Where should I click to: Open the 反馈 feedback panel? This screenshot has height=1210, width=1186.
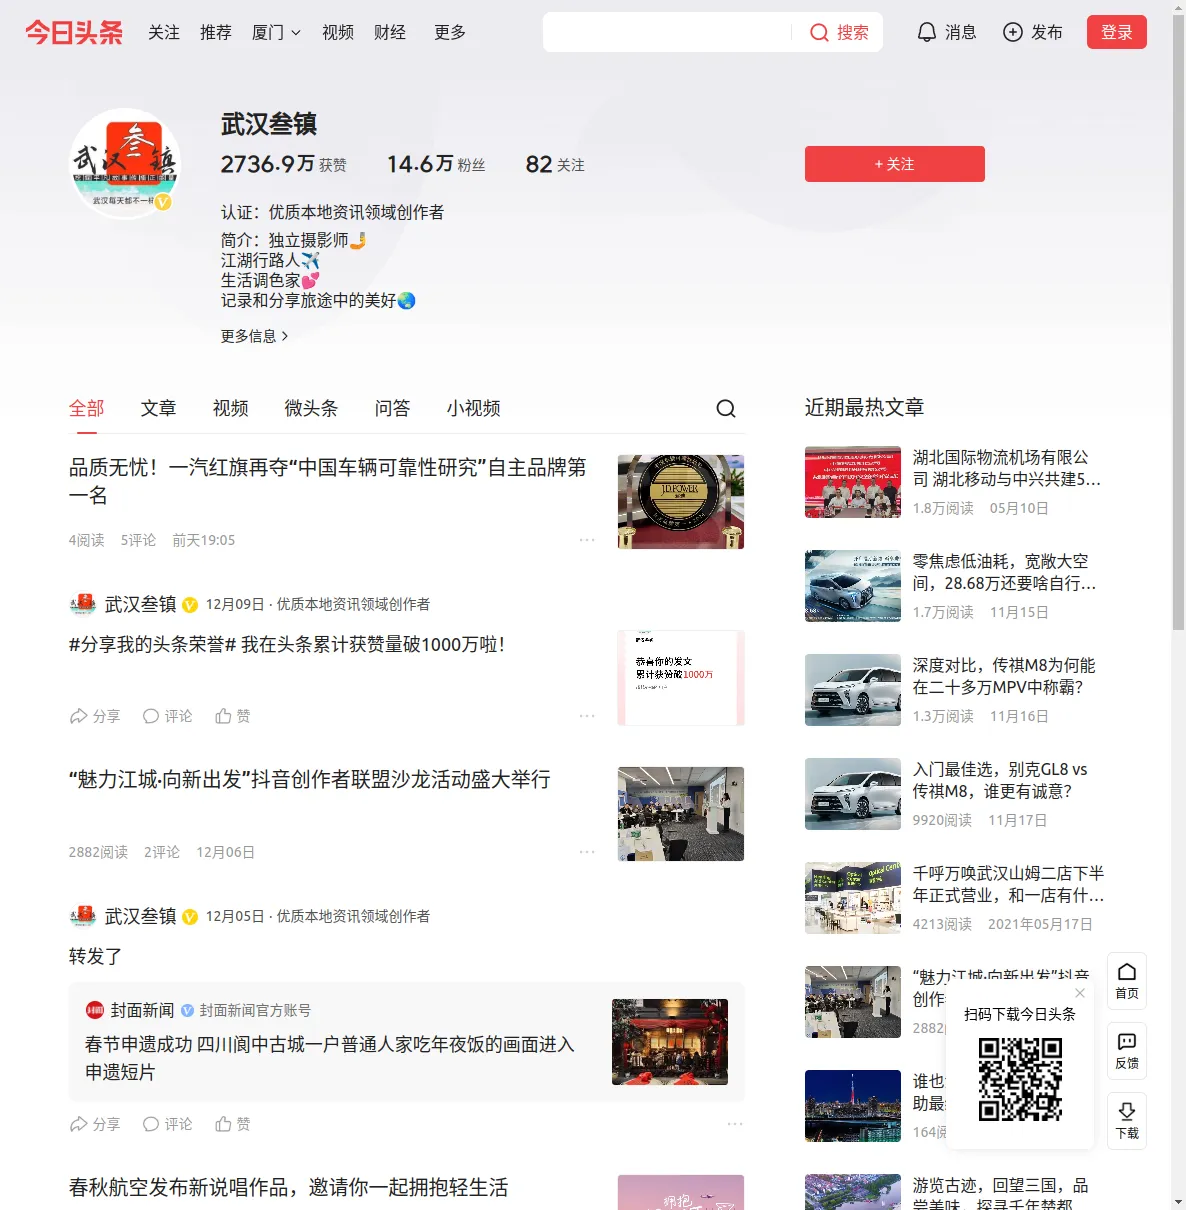coord(1127,1051)
